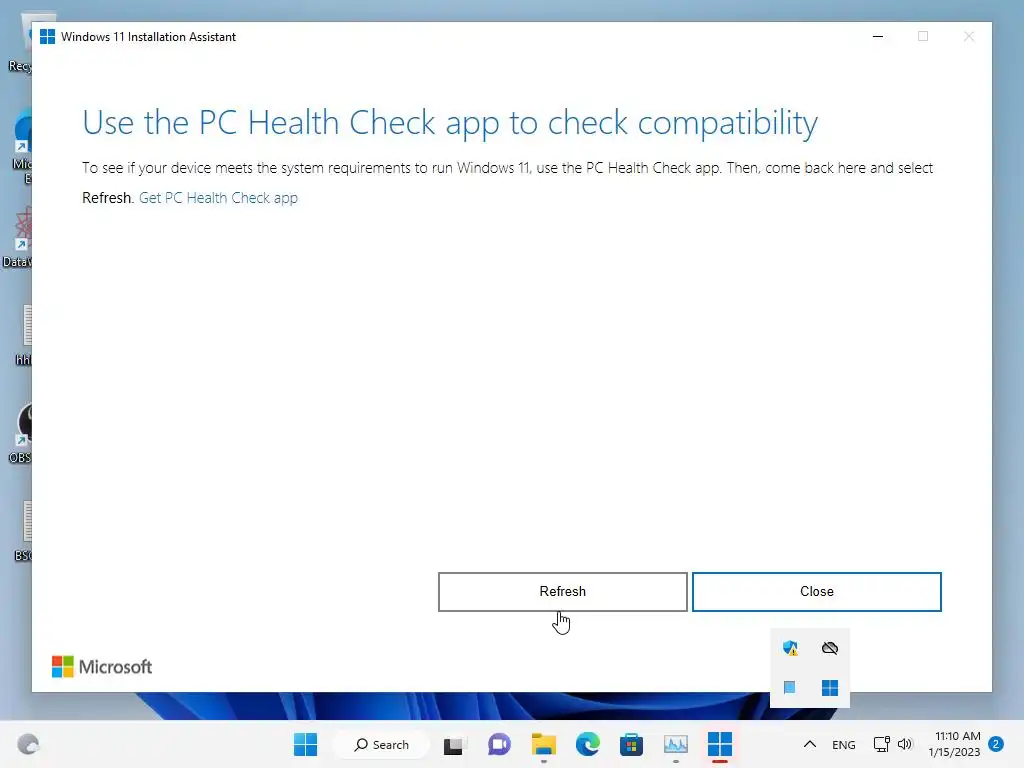Open the Windows Start menu
1024x768 pixels.
(x=305, y=744)
